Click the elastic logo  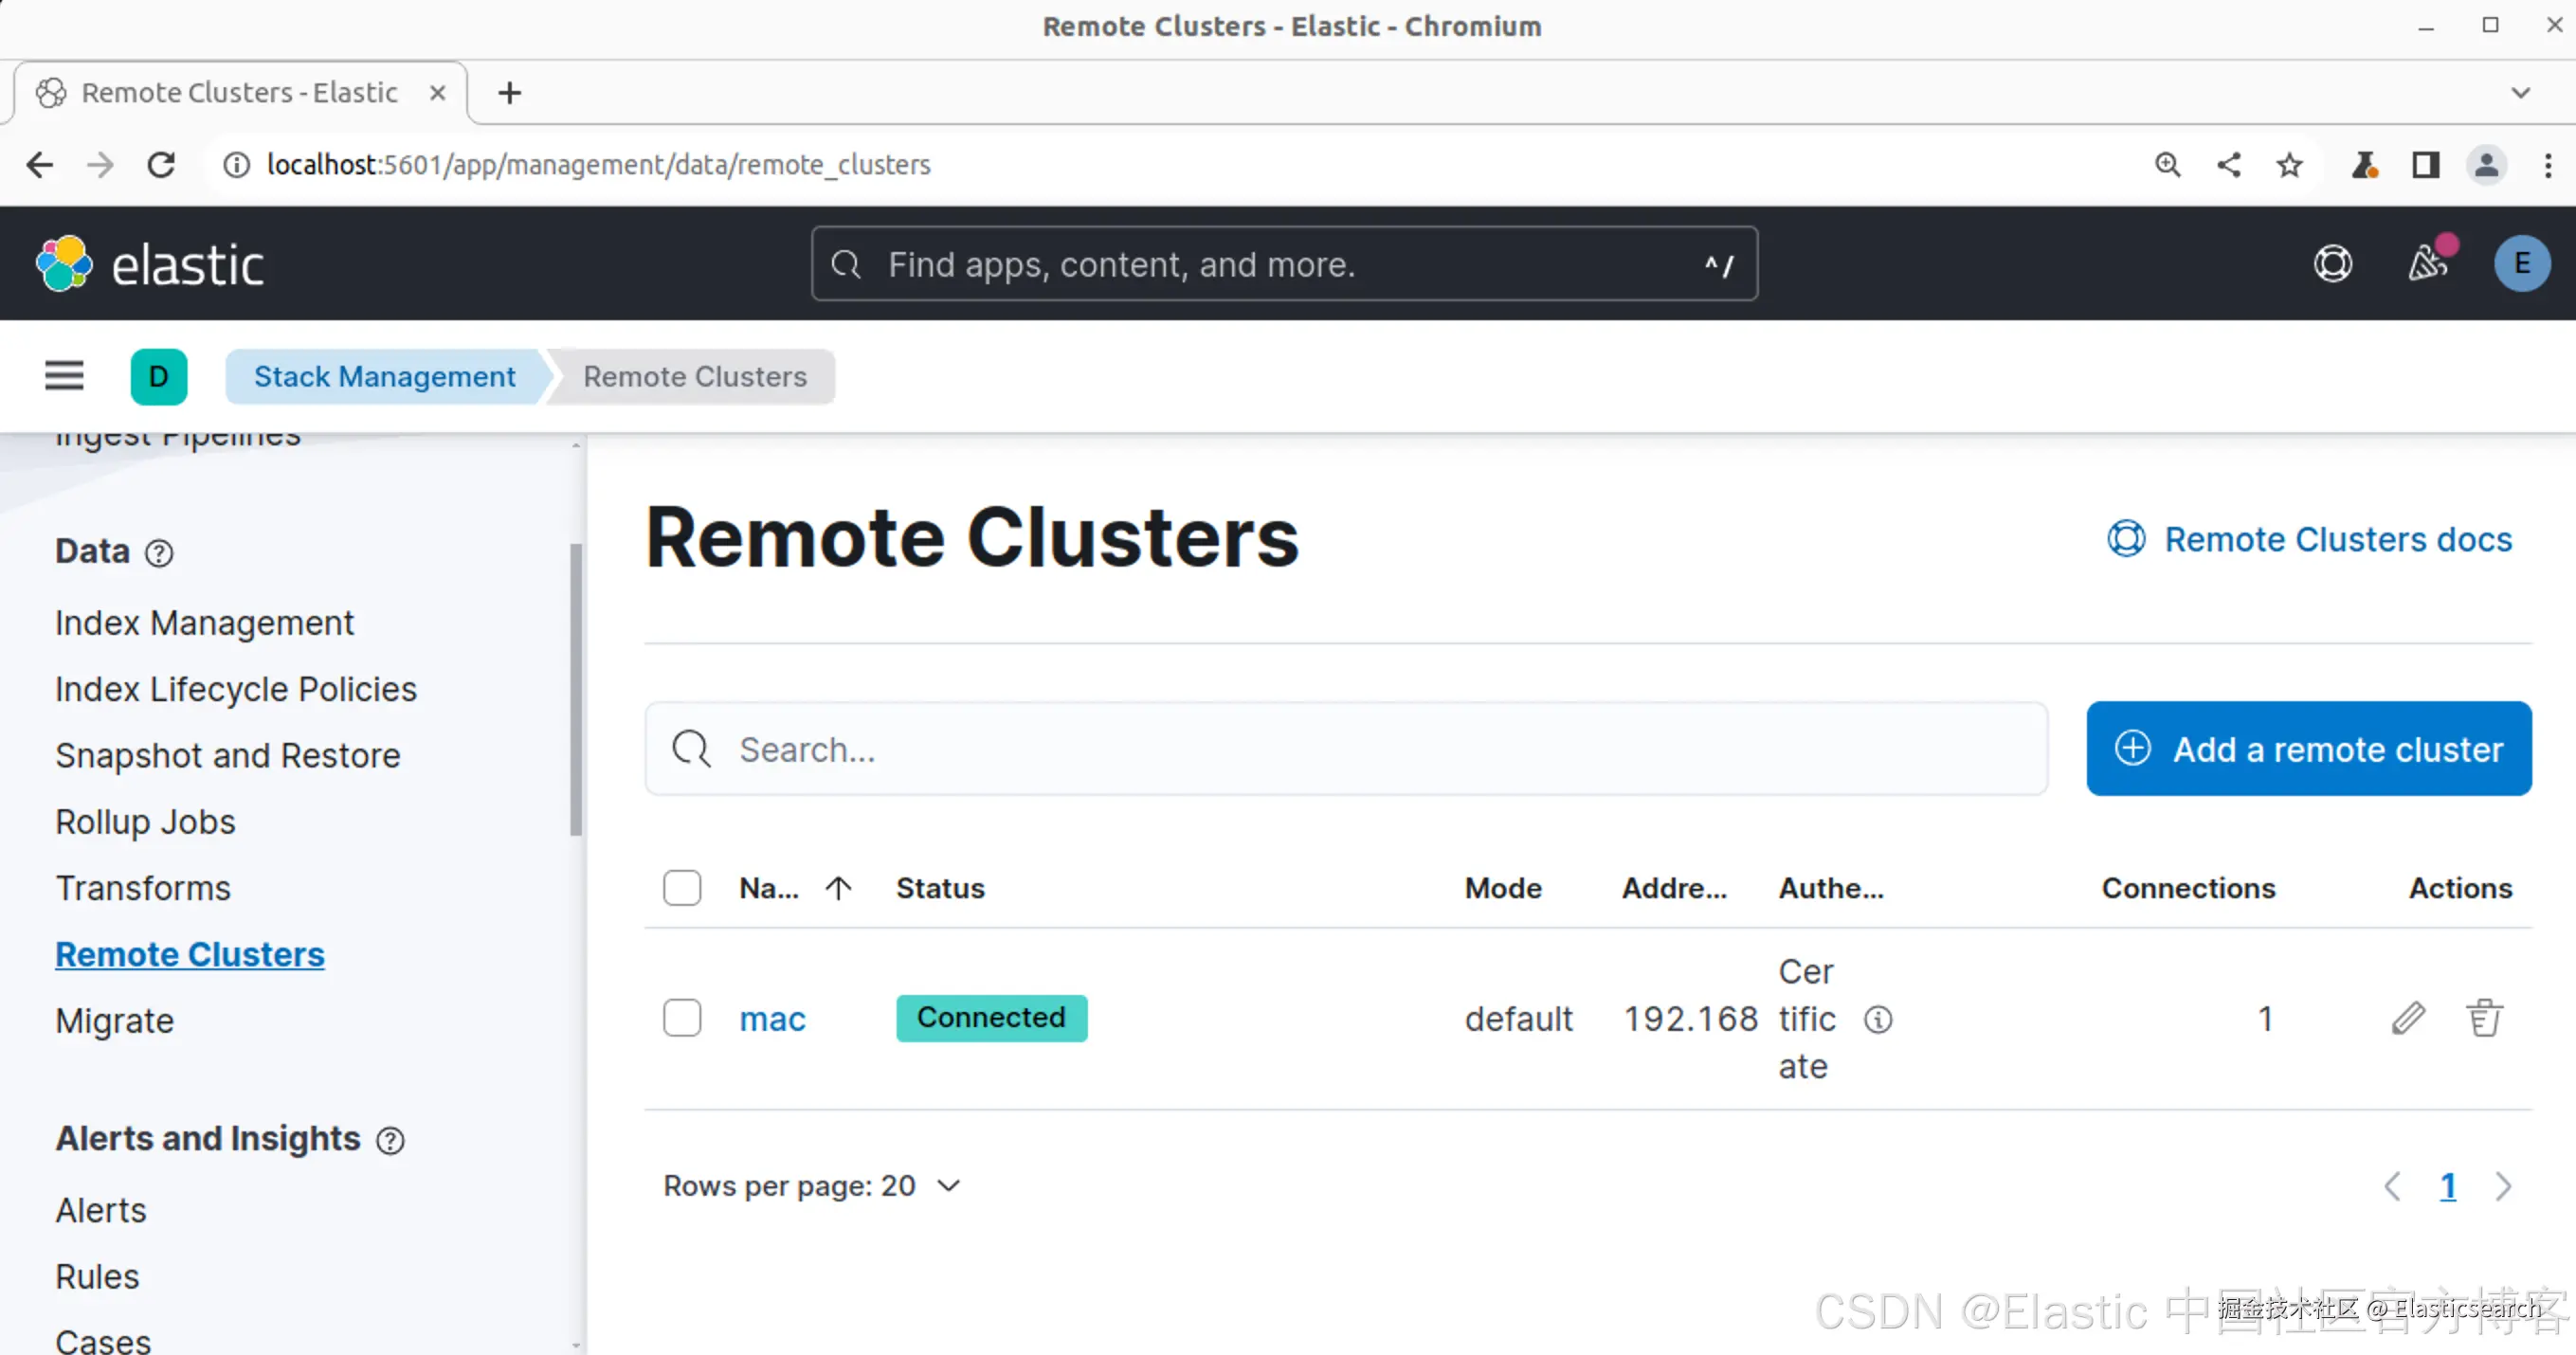(x=150, y=264)
